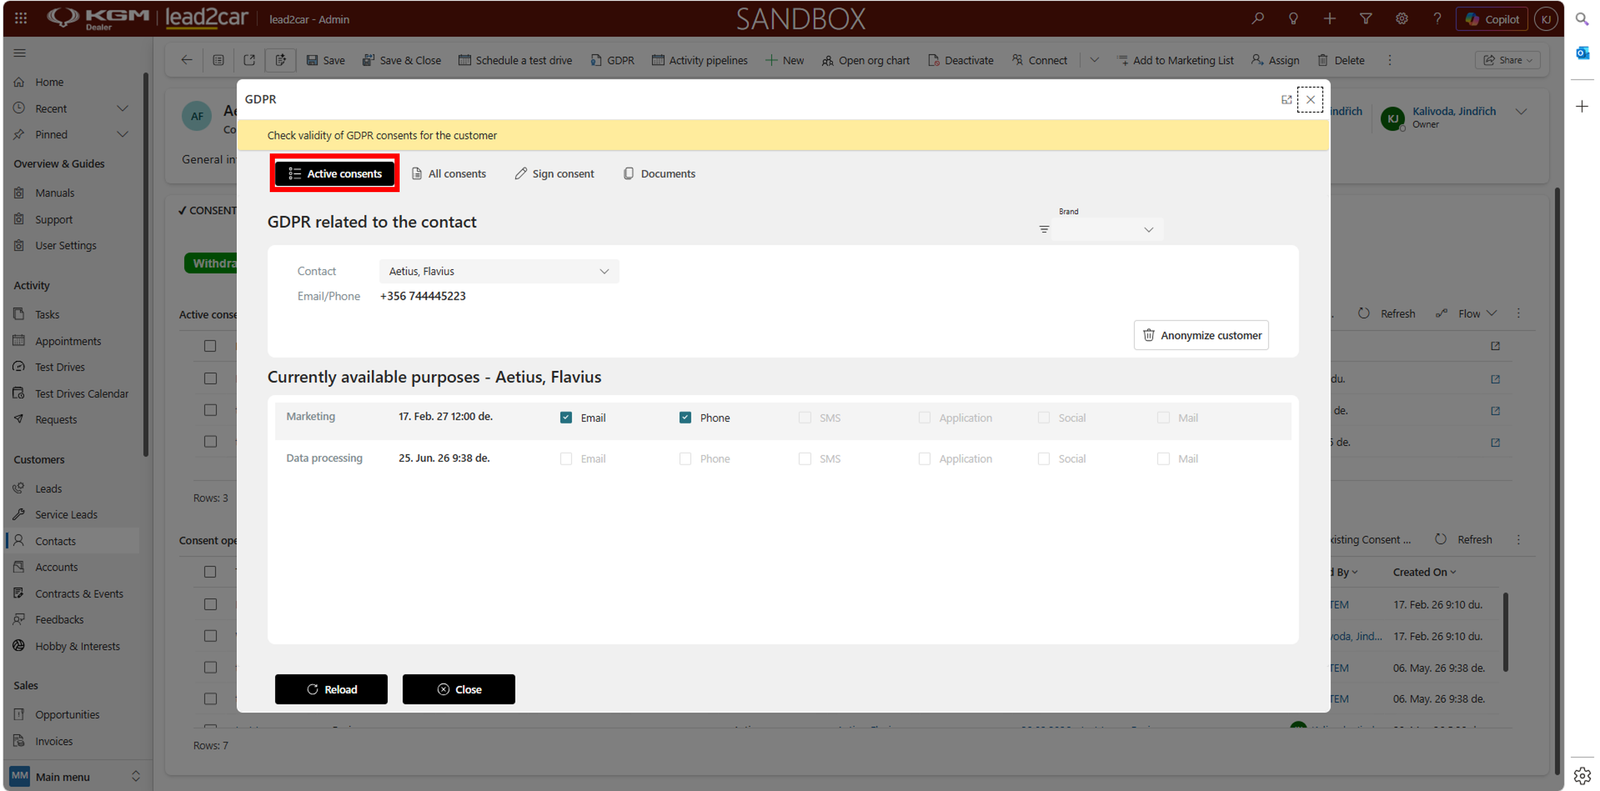This screenshot has height=791, width=1600.
Task: Open the Documents tab
Action: coord(659,173)
